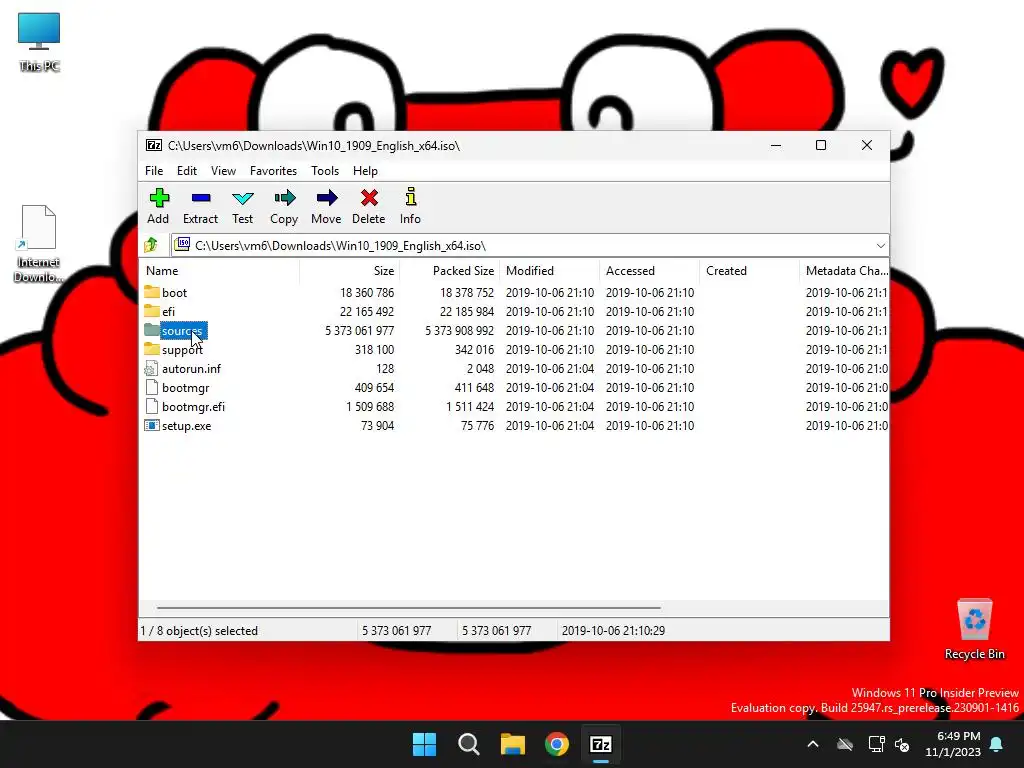Expand the address path dropdown

pos(880,246)
